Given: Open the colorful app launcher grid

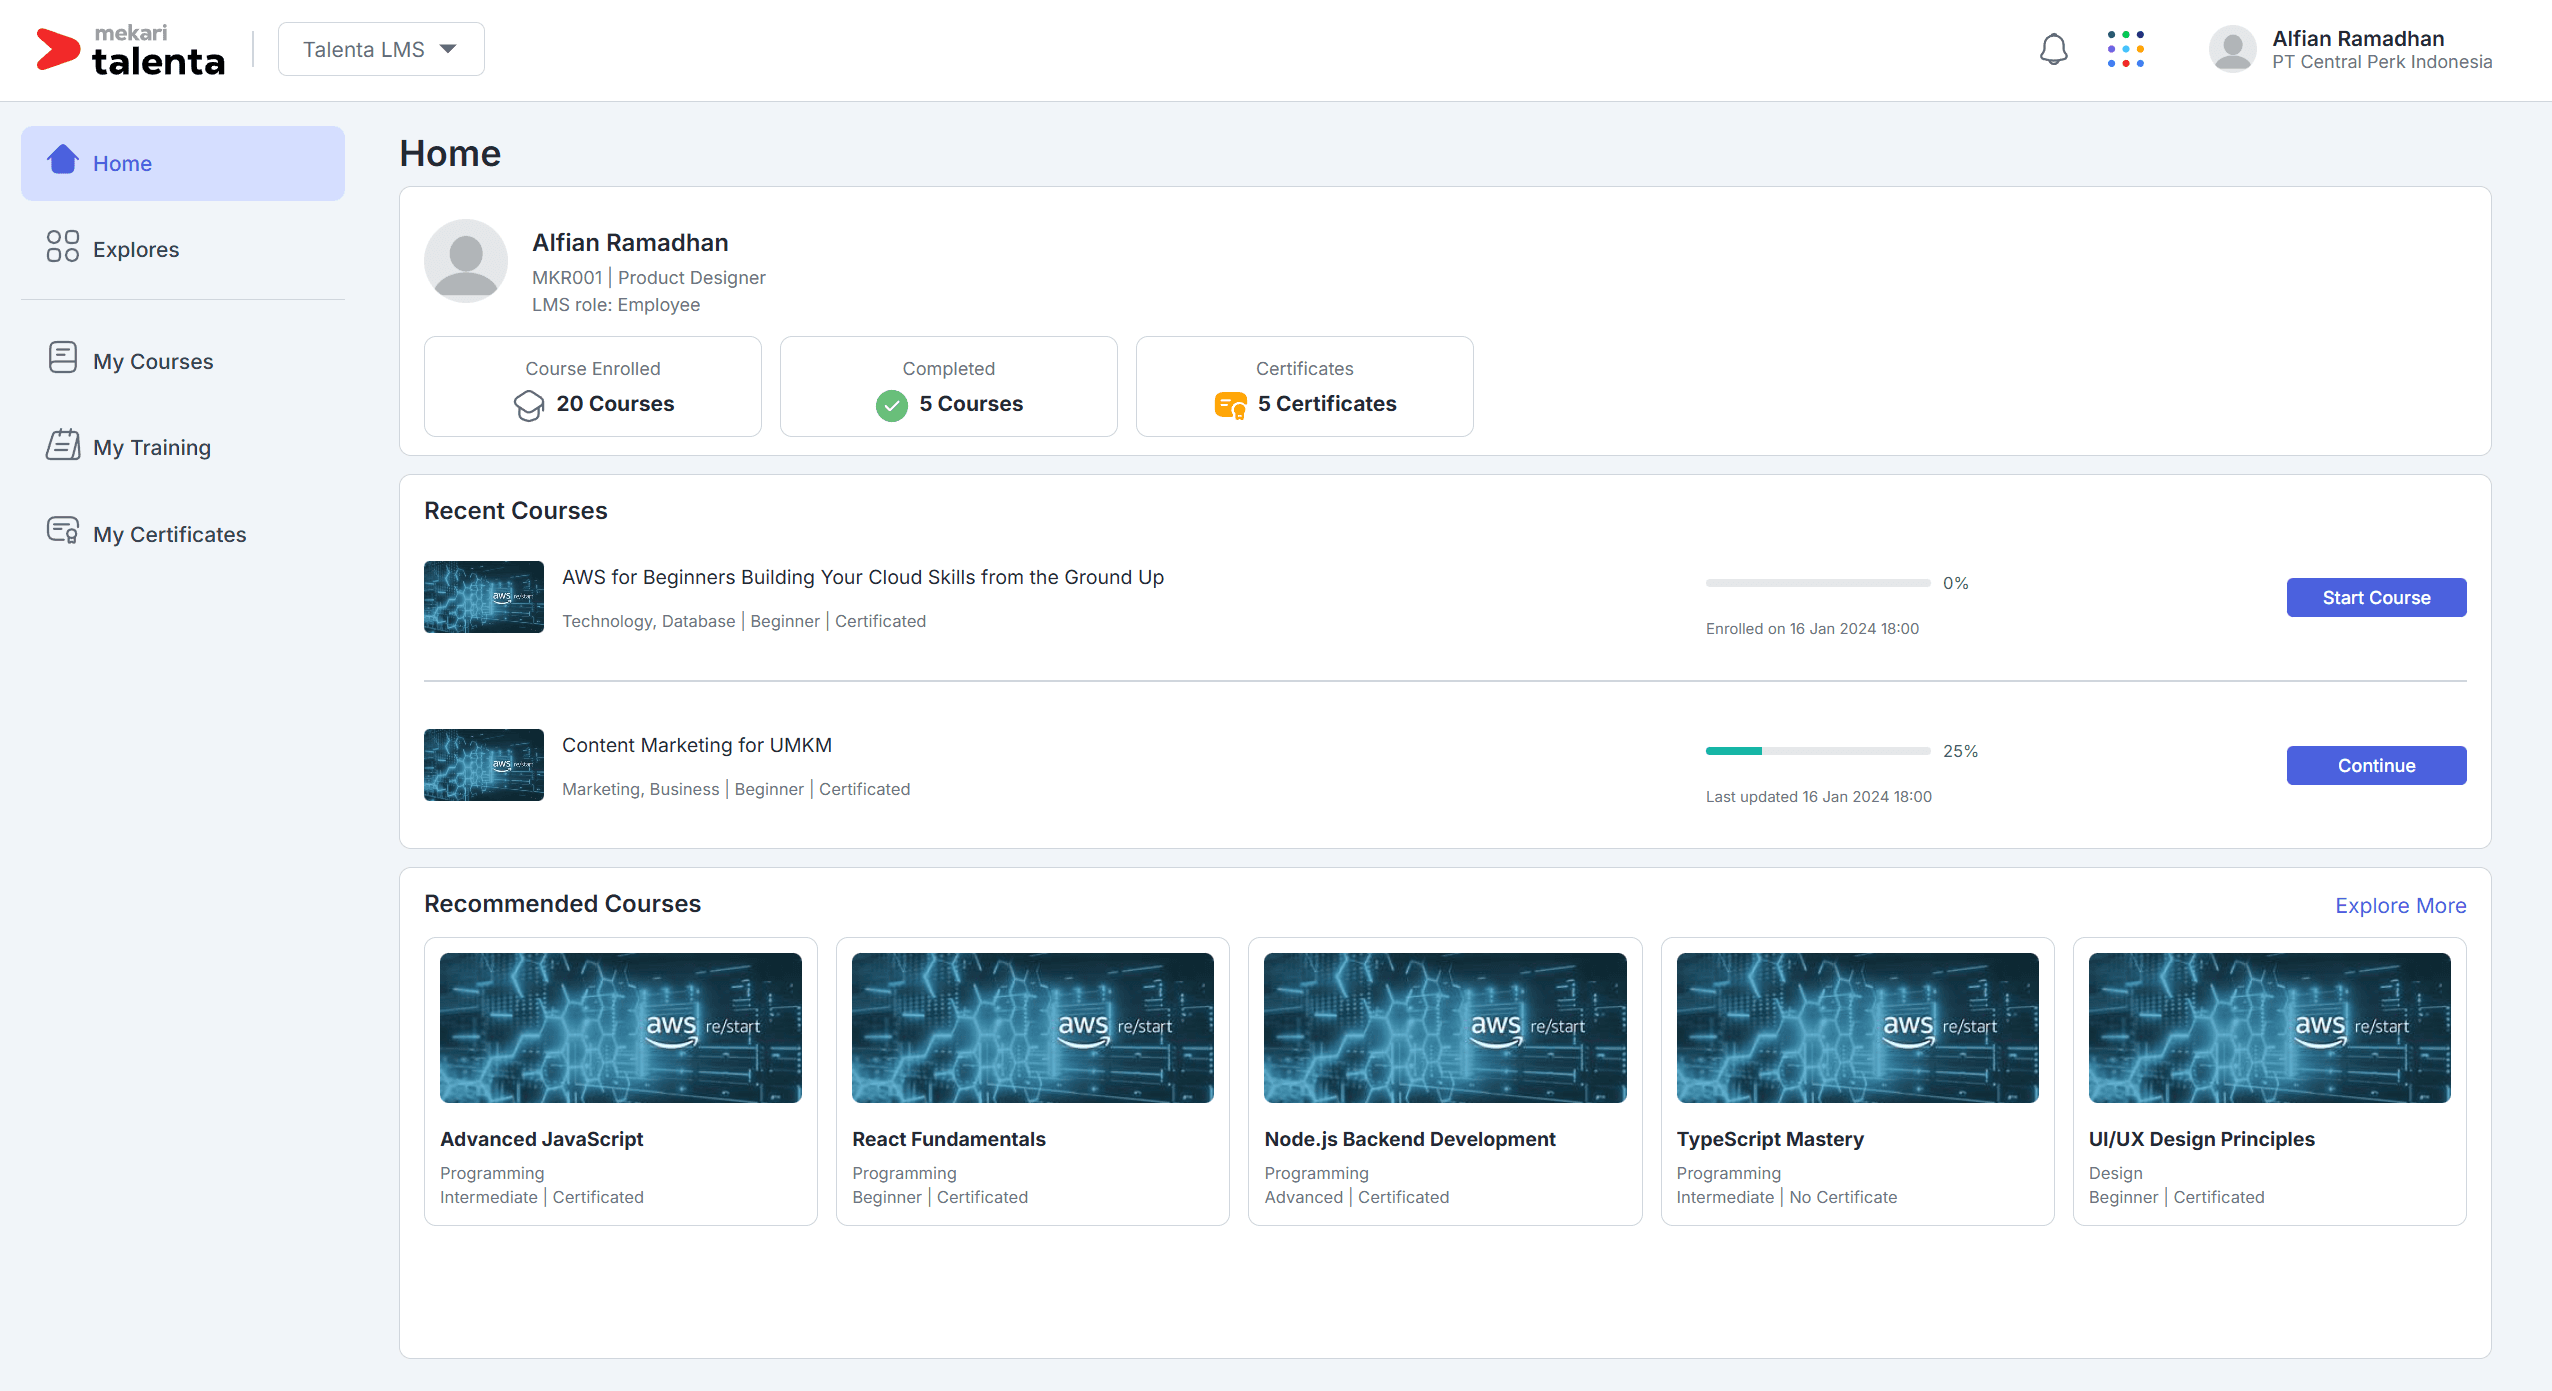Looking at the screenshot, I should pyautogui.click(x=2125, y=49).
